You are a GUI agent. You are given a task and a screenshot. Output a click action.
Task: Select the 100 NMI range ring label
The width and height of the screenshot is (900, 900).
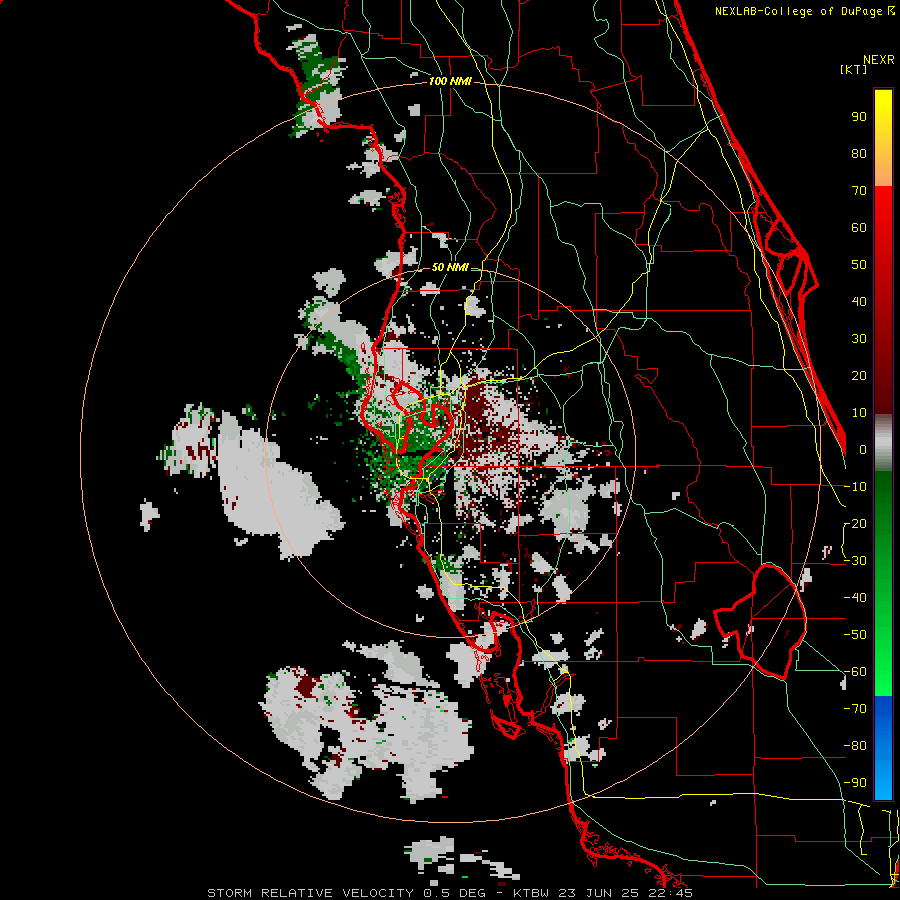coord(450,82)
